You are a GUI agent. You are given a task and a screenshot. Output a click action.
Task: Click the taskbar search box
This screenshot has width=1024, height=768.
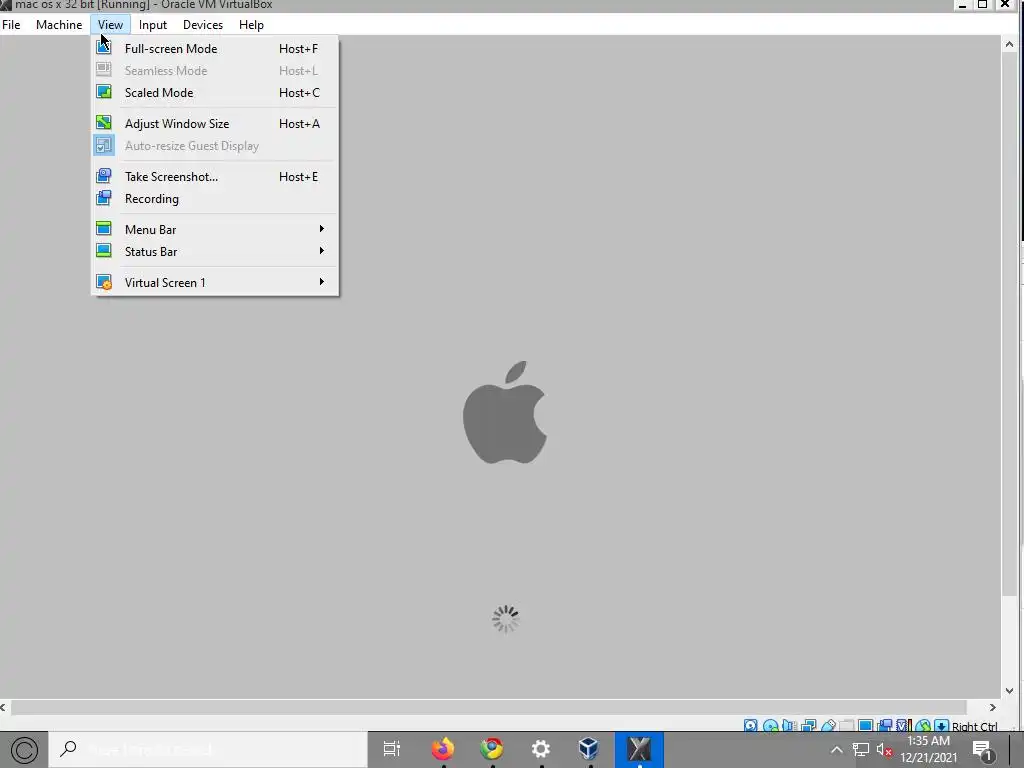208,750
